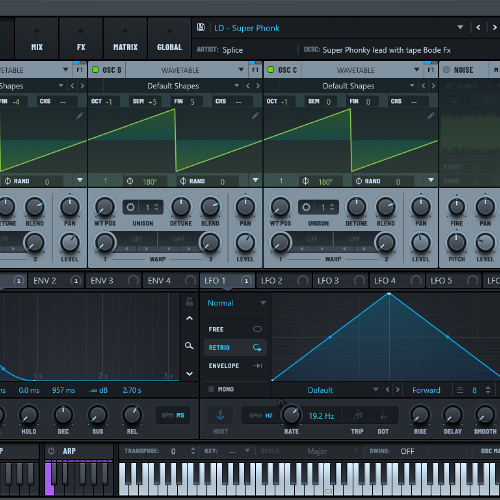Enable TRIP triplet note icon
This screenshot has width=500, height=500.
358,415
